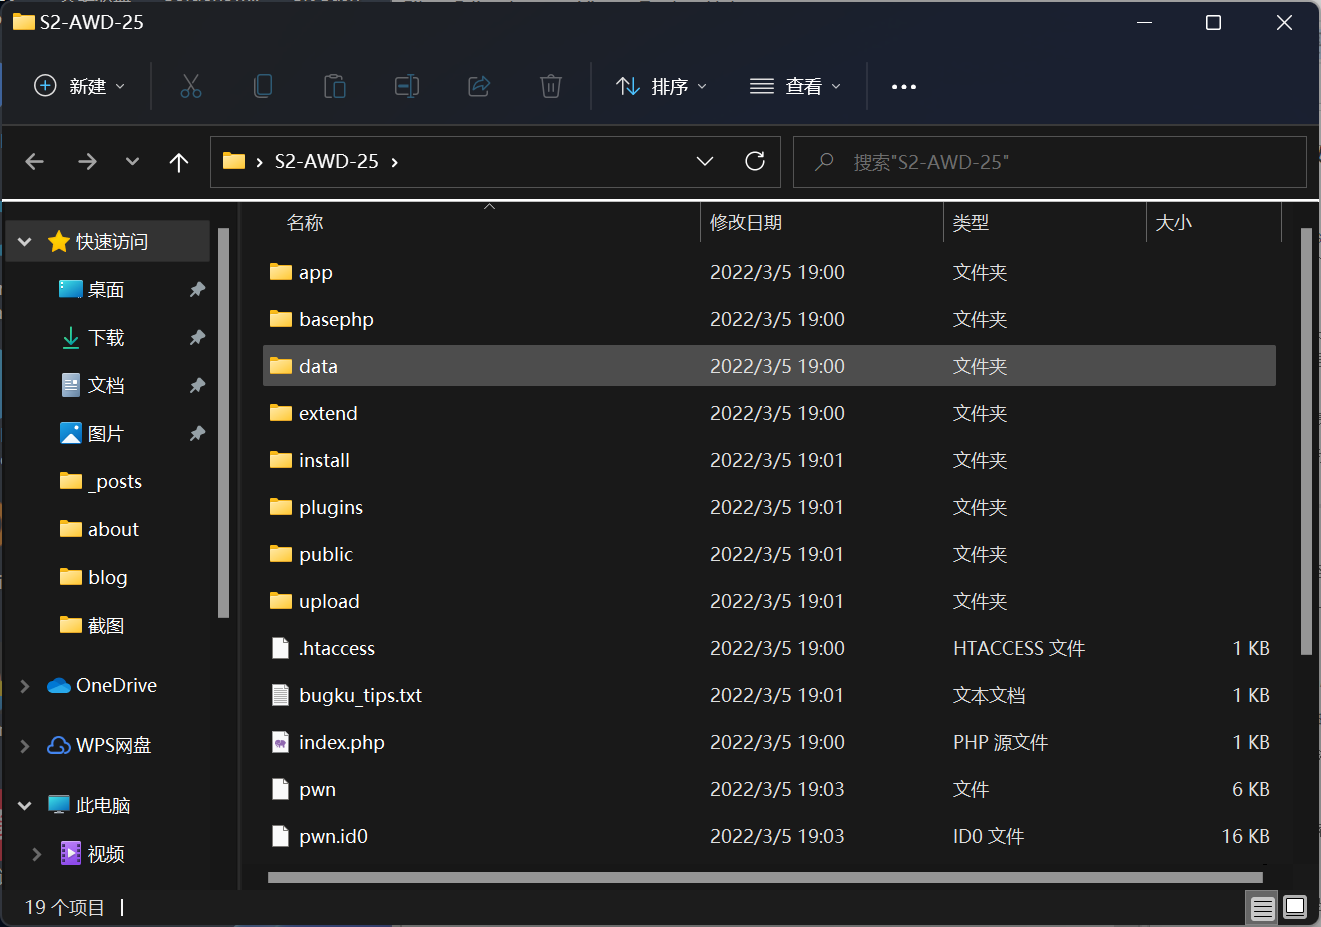The image size is (1321, 927).
Task: Click the horizontal scrollbar in file list
Action: coord(765,878)
